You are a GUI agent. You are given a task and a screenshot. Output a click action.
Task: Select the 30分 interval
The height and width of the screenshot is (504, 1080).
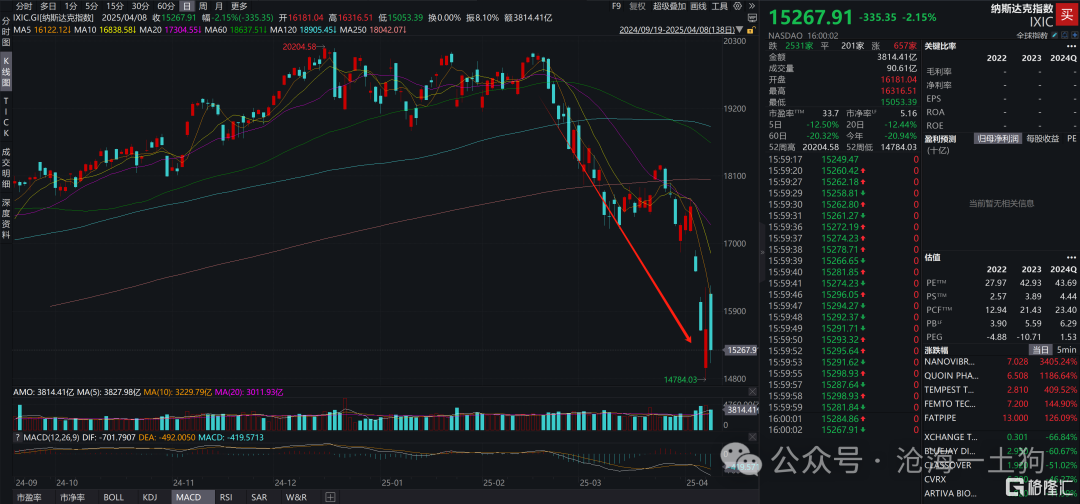point(140,6)
